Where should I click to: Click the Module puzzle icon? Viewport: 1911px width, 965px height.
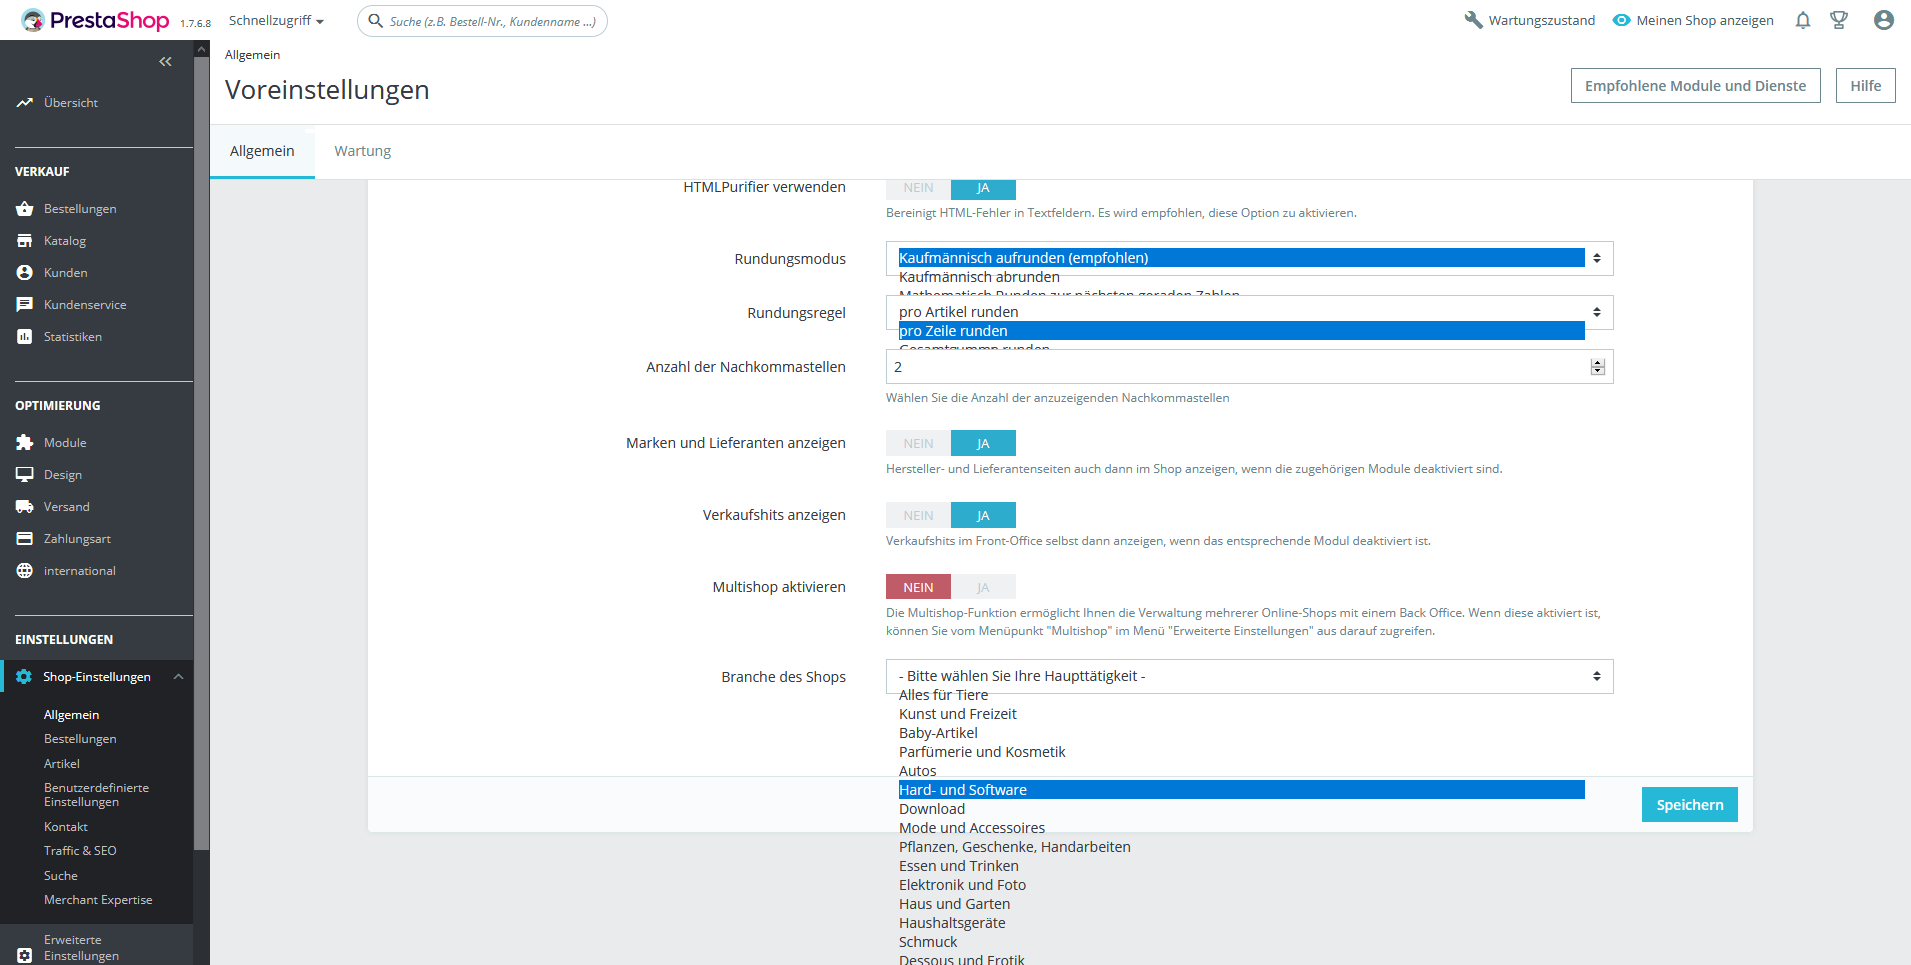[x=25, y=443]
